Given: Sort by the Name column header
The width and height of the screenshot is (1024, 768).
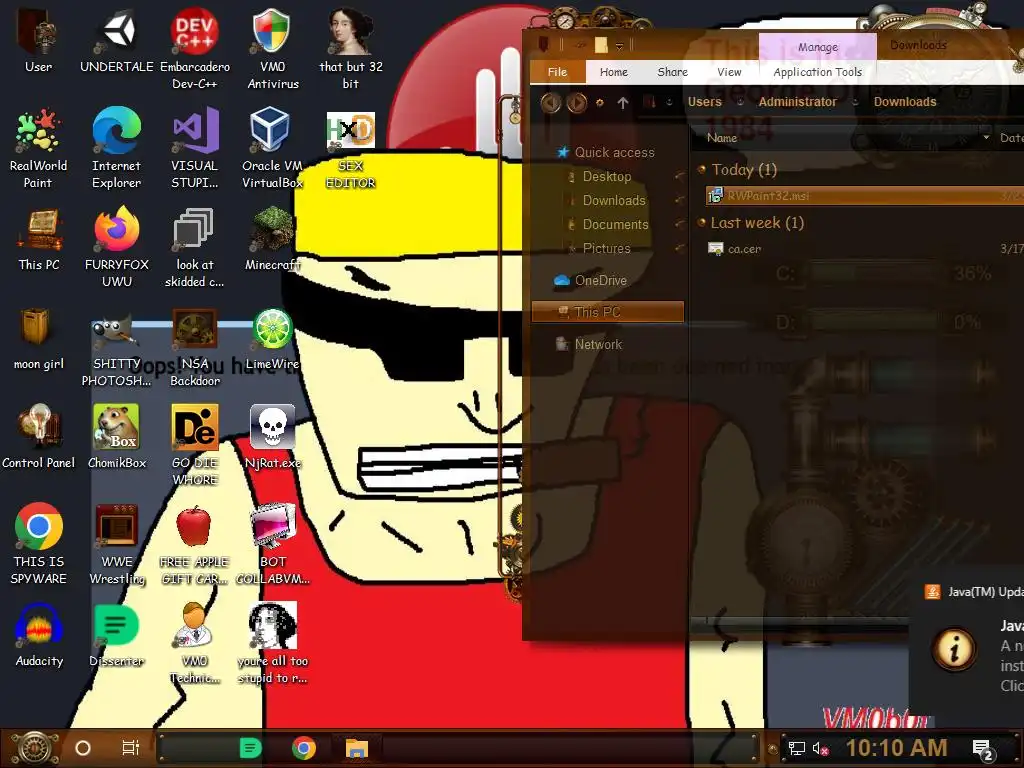Looking at the screenshot, I should (722, 138).
